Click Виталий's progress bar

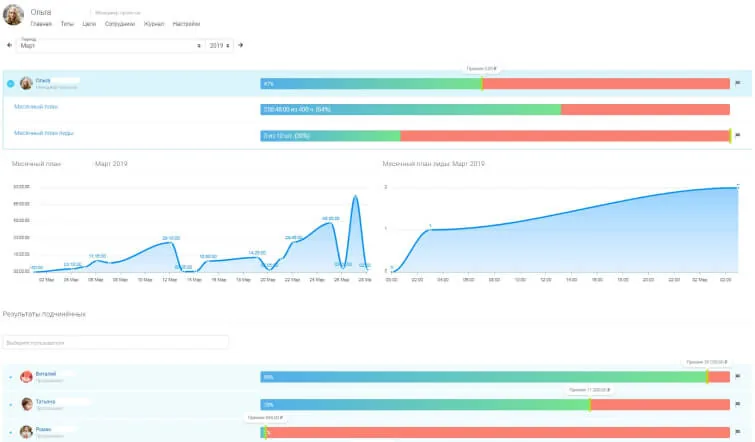[x=495, y=377]
